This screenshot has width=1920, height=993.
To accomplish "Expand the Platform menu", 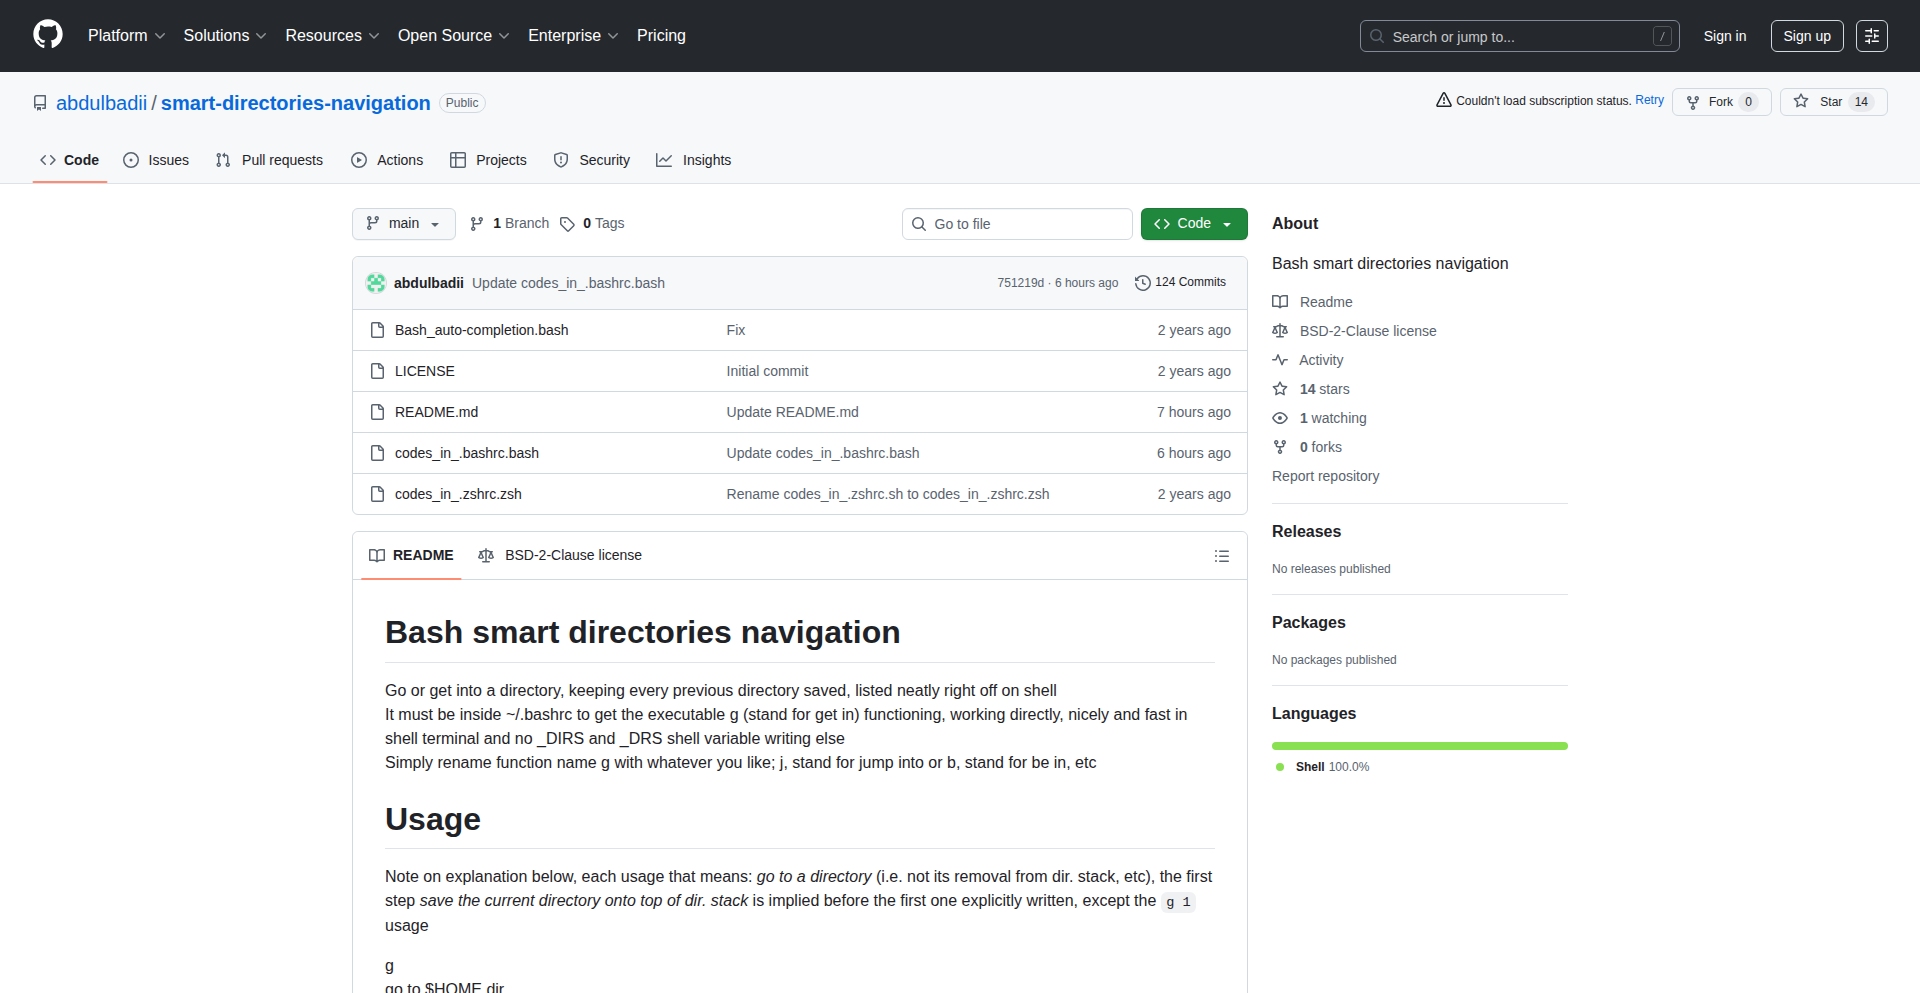I will pos(126,36).
